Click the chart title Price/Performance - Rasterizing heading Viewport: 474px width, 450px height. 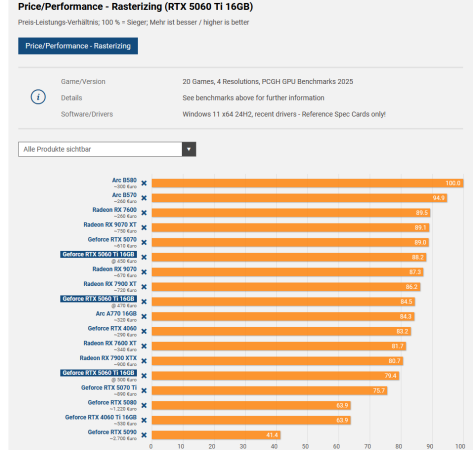135,7
